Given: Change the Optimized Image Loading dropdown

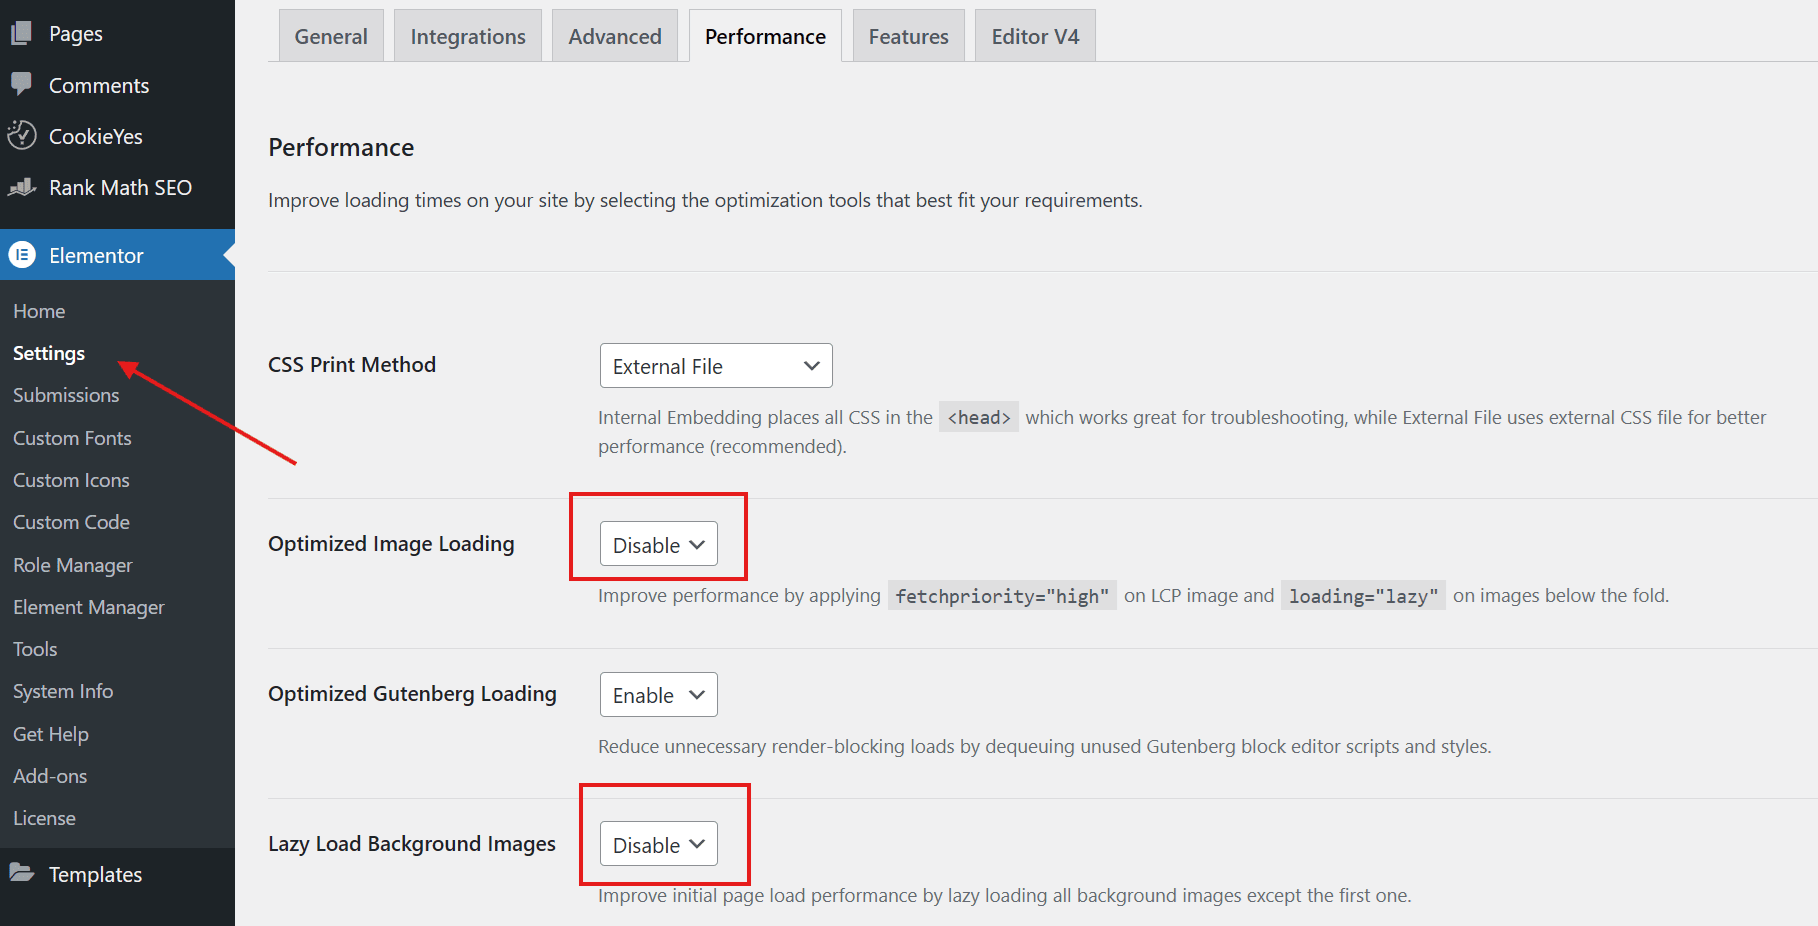Looking at the screenshot, I should pos(657,544).
